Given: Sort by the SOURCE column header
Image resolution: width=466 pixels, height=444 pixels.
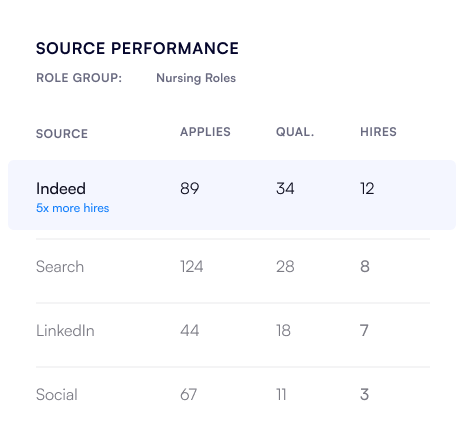Looking at the screenshot, I should coord(62,134).
